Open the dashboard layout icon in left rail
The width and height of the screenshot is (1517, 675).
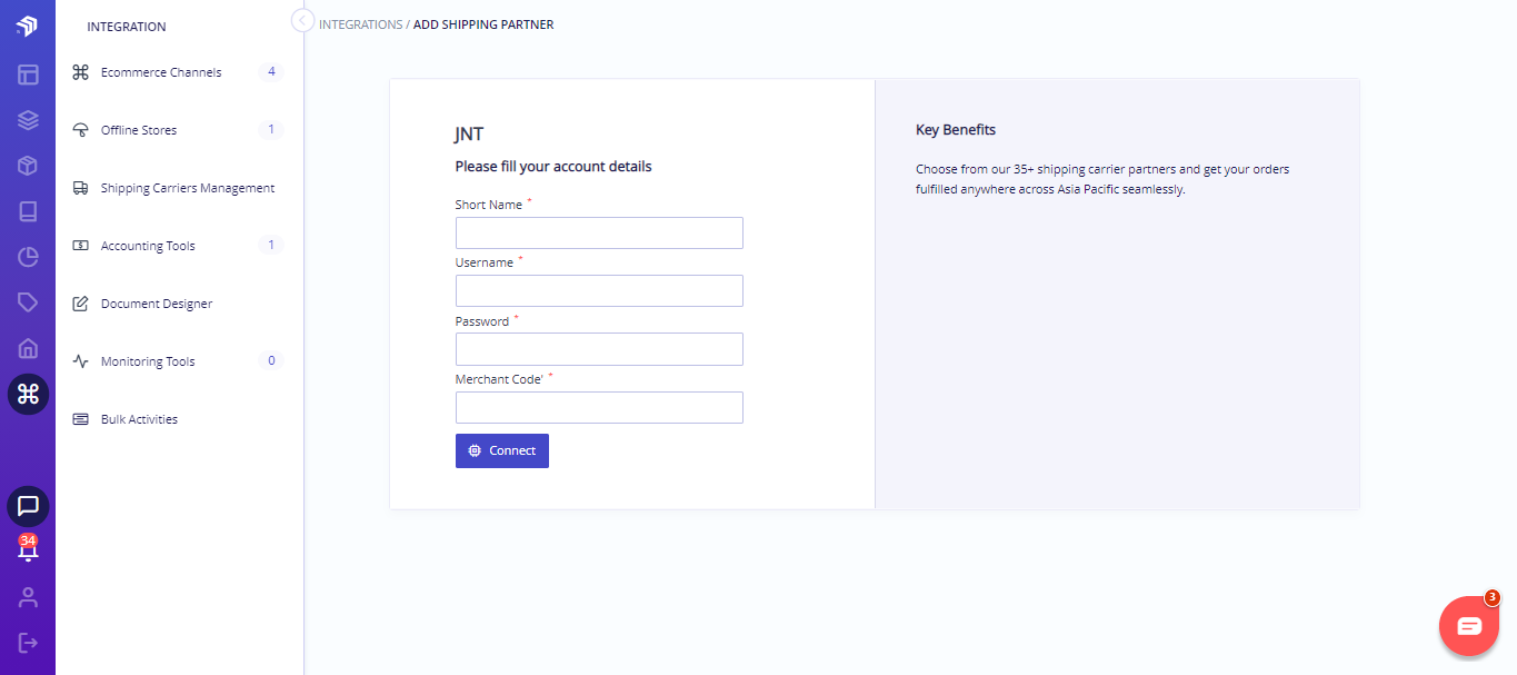point(28,74)
